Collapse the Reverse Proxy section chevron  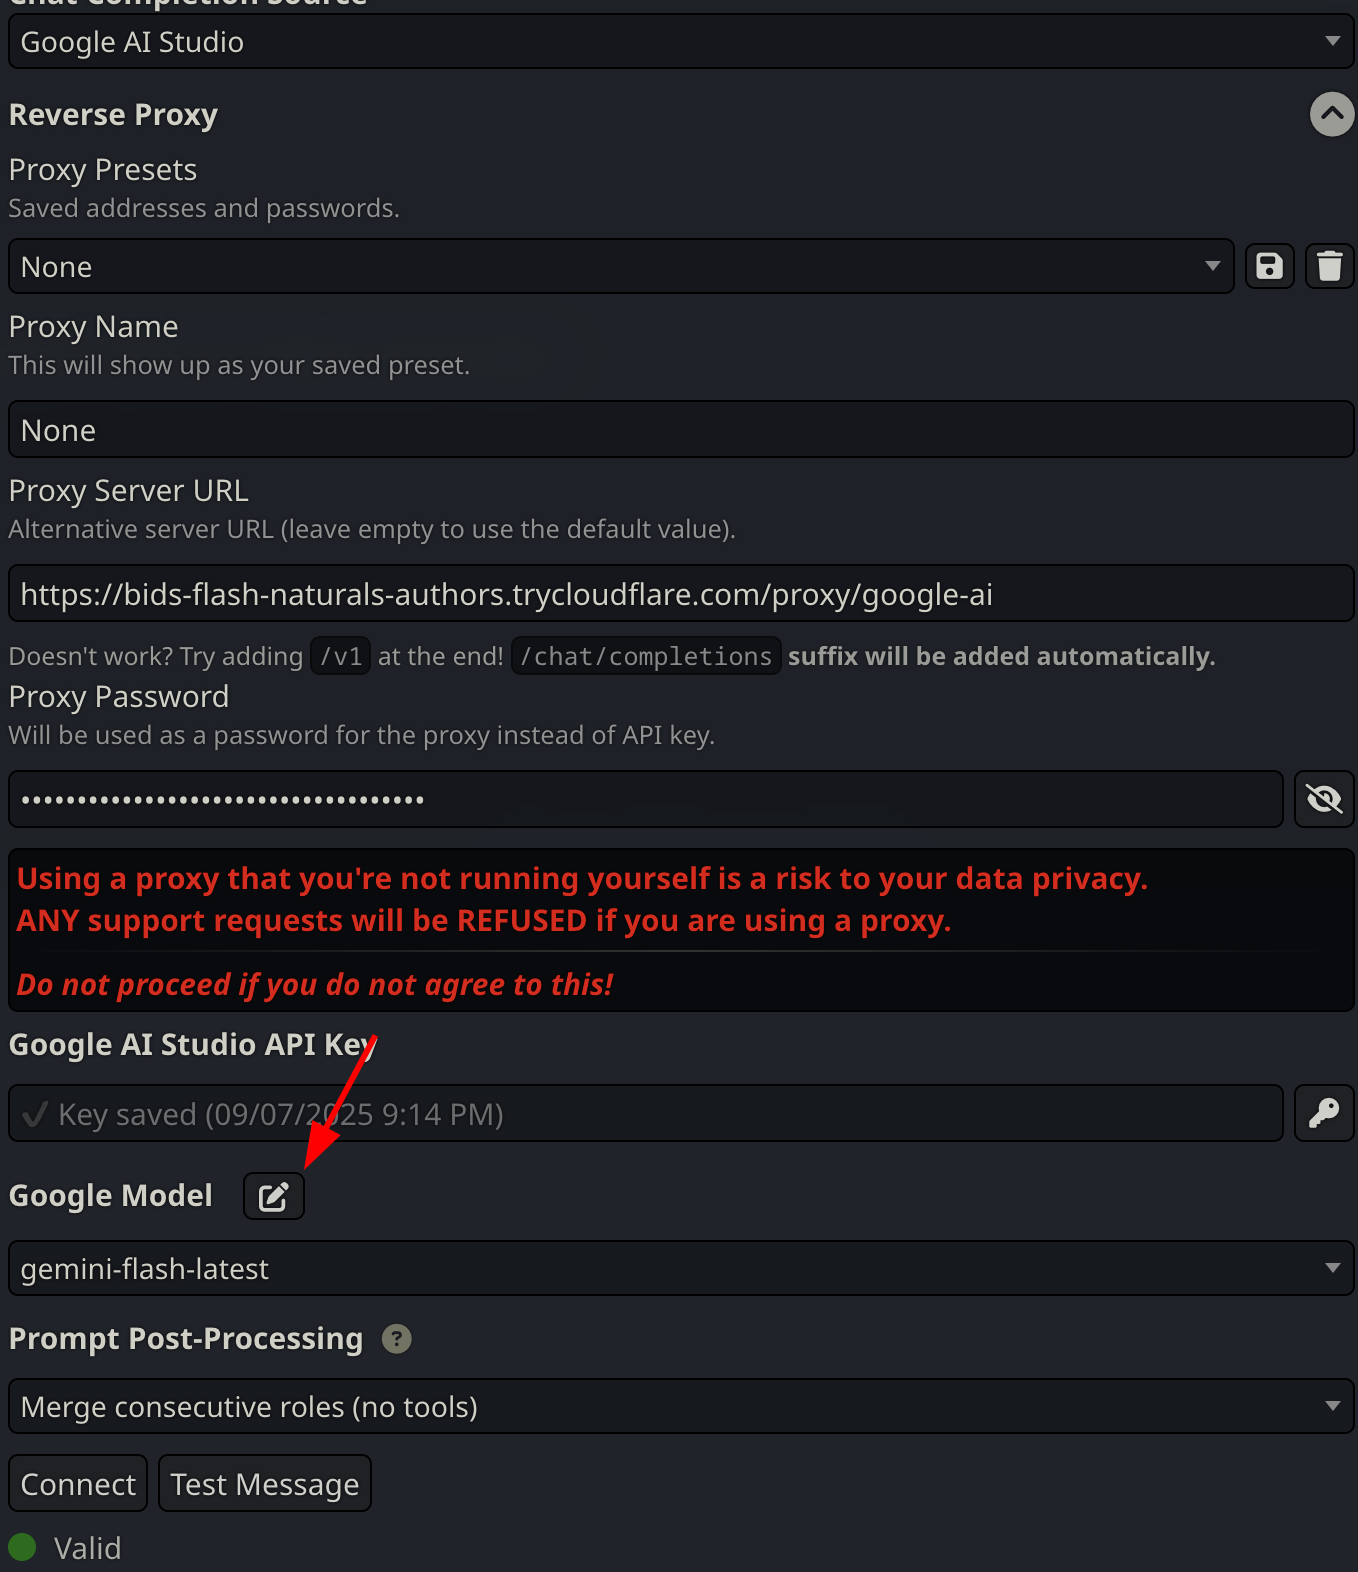1332,114
